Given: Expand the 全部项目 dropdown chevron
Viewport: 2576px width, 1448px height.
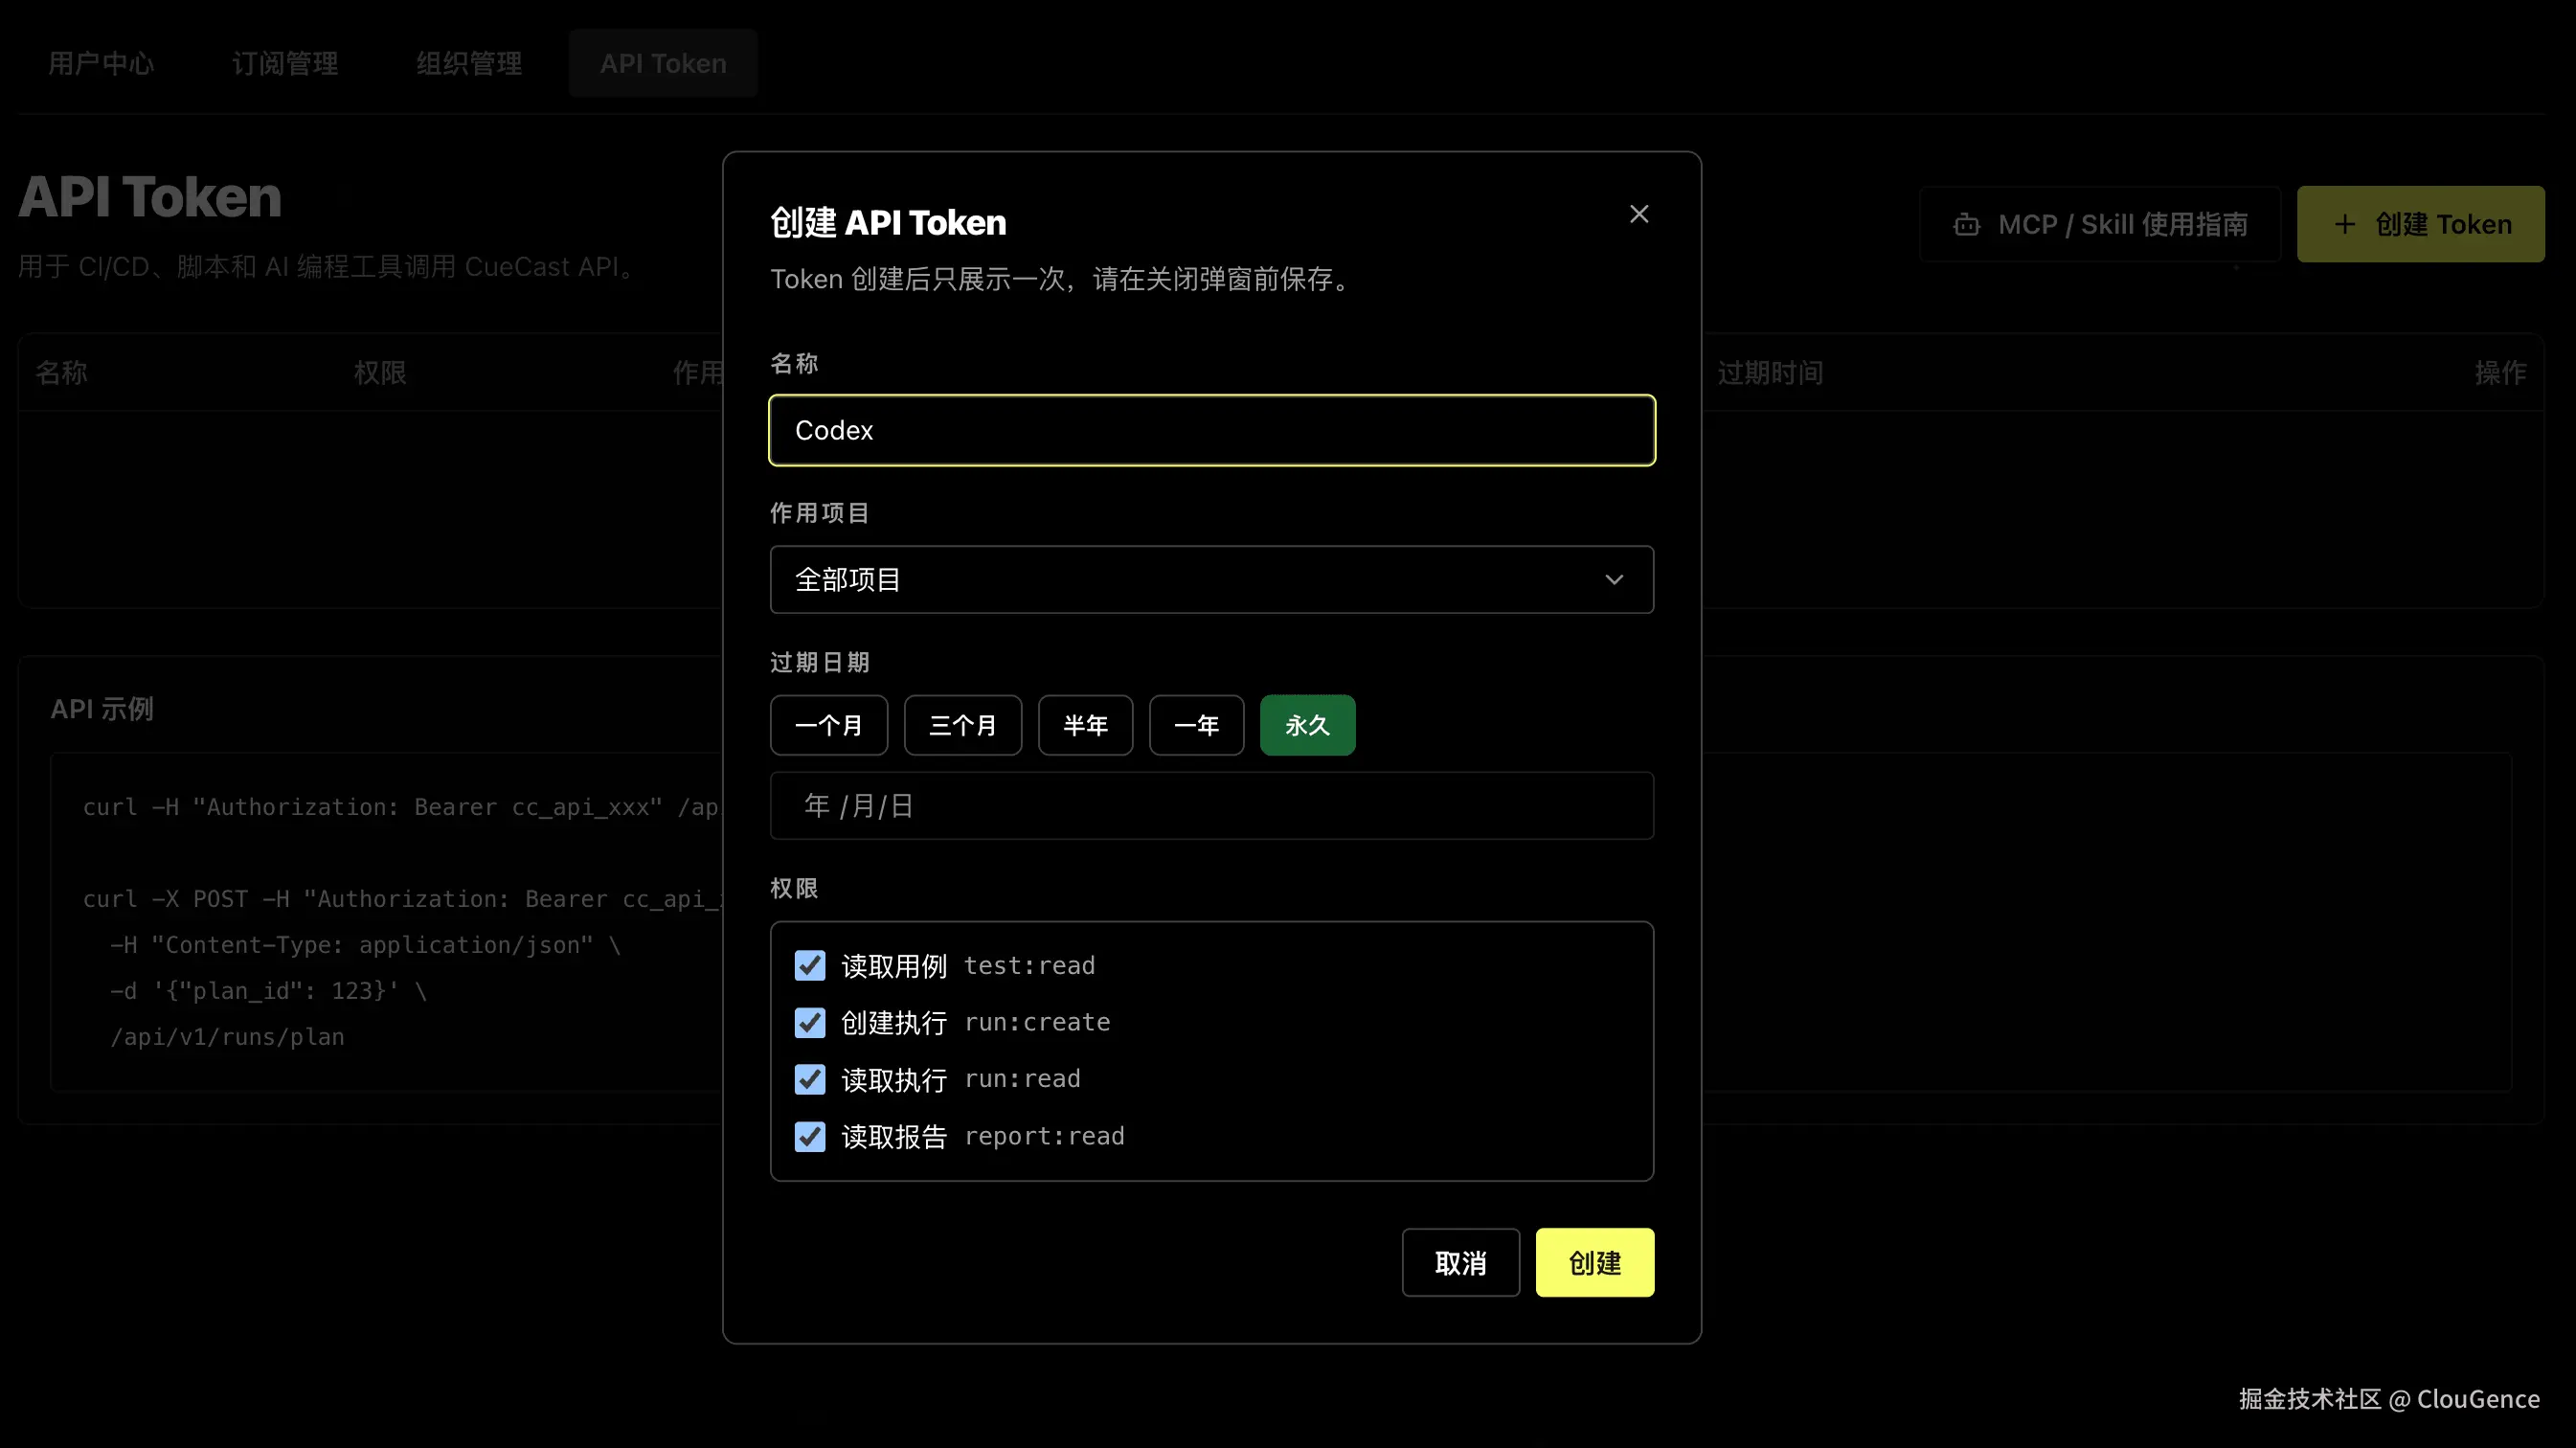Looking at the screenshot, I should [x=1613, y=580].
